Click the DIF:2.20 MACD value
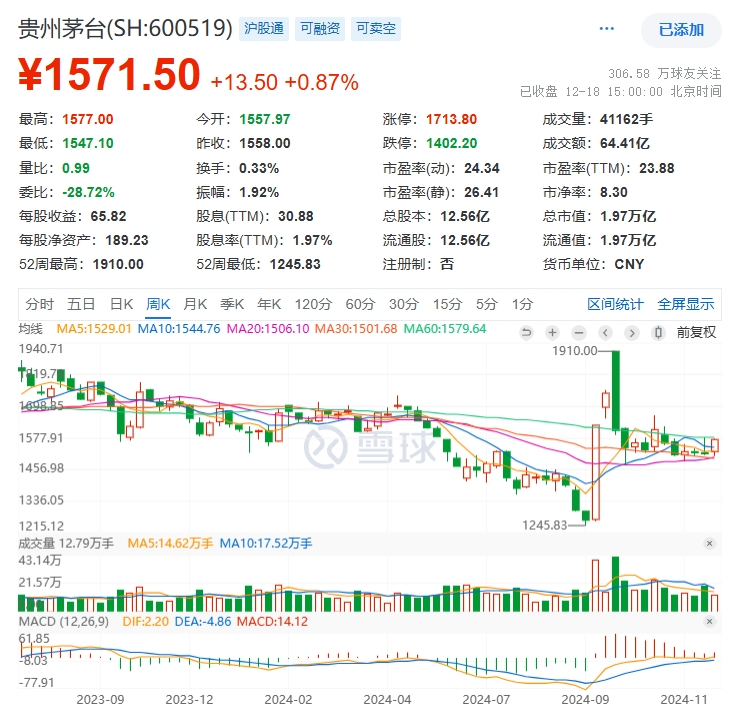Screen dimensions: 730x713 pos(145,622)
